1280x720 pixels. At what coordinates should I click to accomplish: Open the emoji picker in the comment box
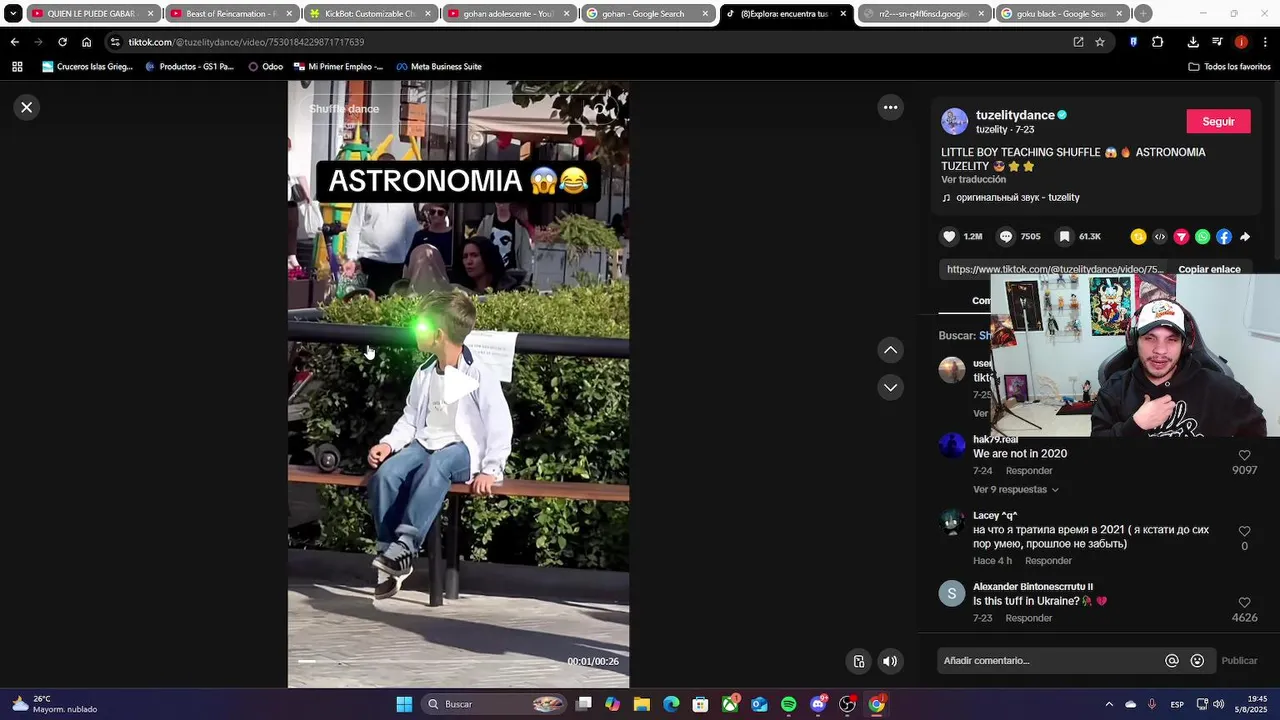point(1197,661)
